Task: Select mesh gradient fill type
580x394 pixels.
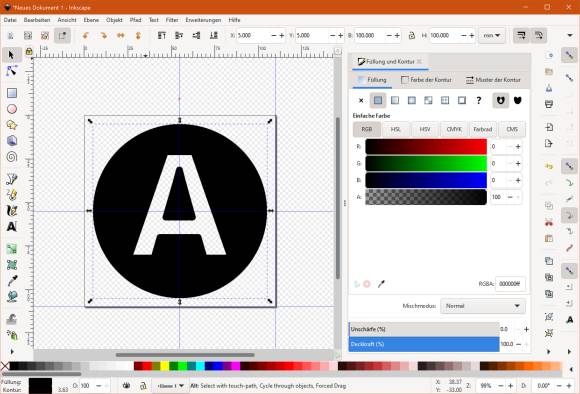Action: point(428,100)
